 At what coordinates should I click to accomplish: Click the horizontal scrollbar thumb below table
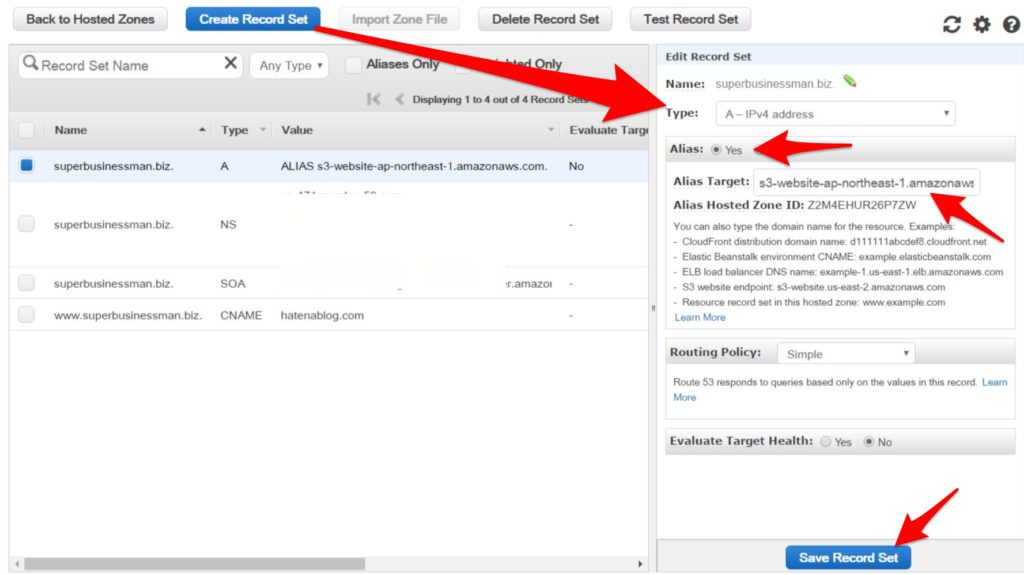click(195, 563)
